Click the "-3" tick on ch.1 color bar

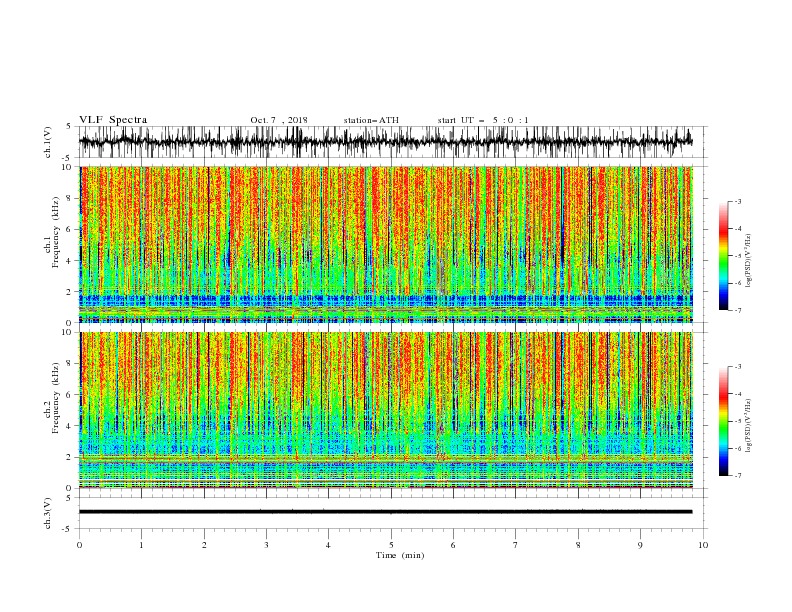click(738, 201)
